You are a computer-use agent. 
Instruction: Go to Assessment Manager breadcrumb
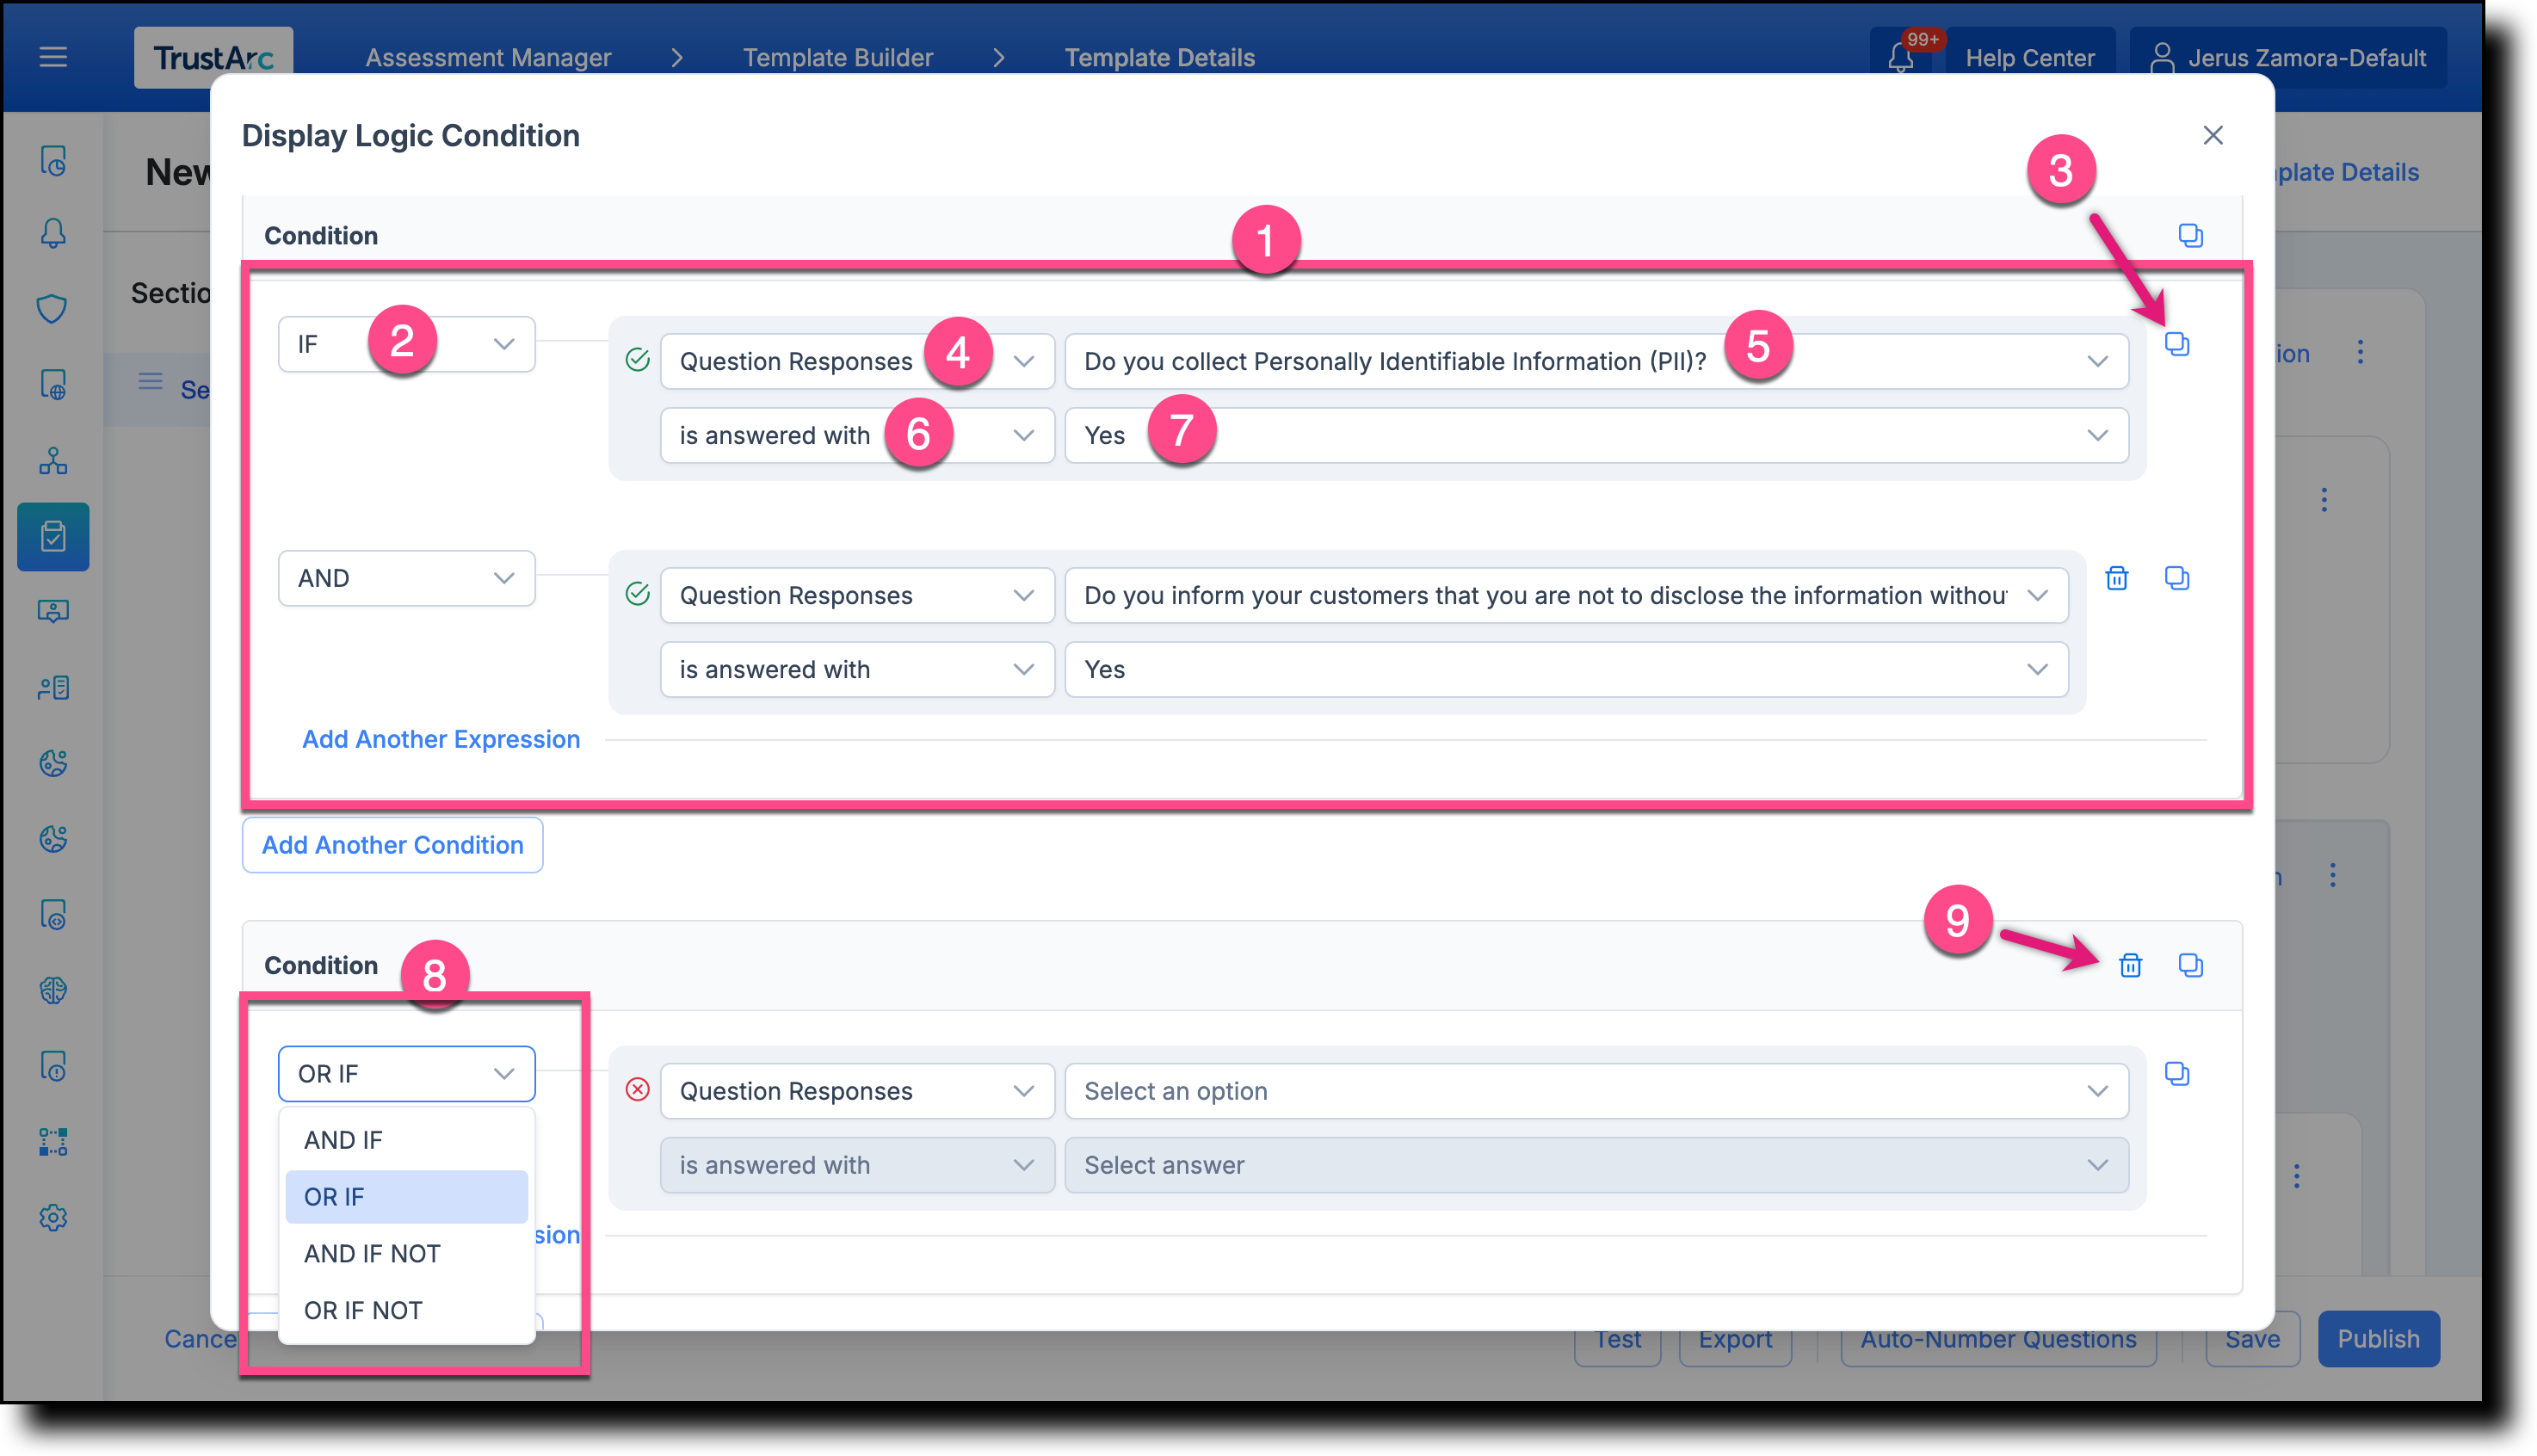(x=488, y=58)
